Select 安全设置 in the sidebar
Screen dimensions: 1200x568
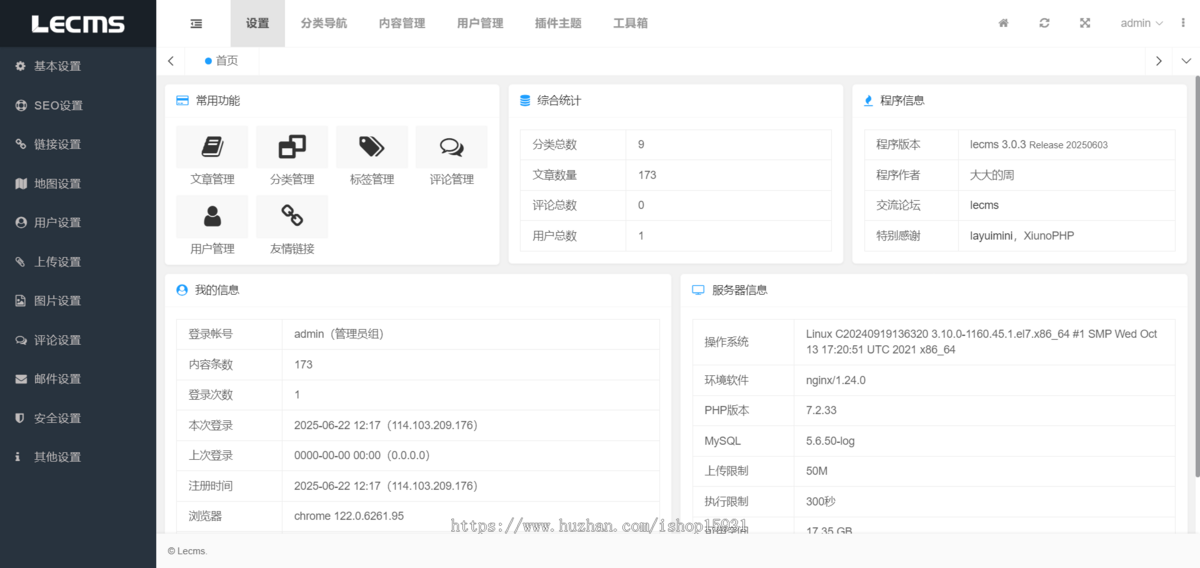[78, 418]
